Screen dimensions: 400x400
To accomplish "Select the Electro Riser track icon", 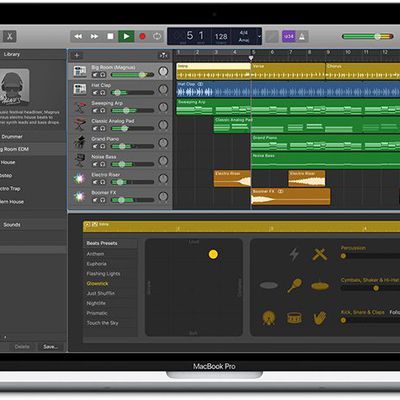I will click(80, 179).
